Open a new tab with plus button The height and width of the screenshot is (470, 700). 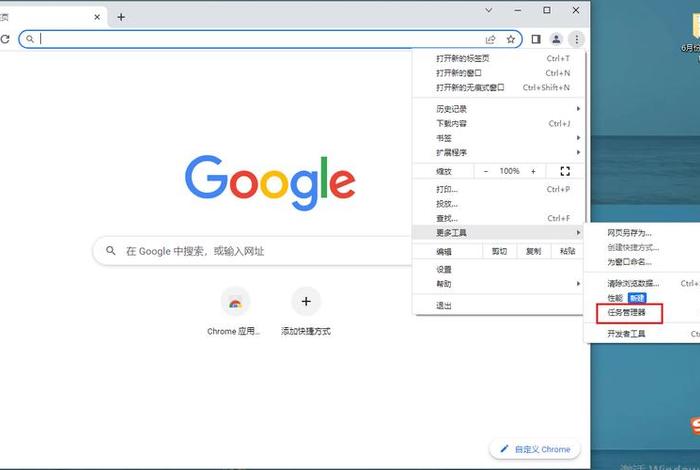[x=121, y=17]
